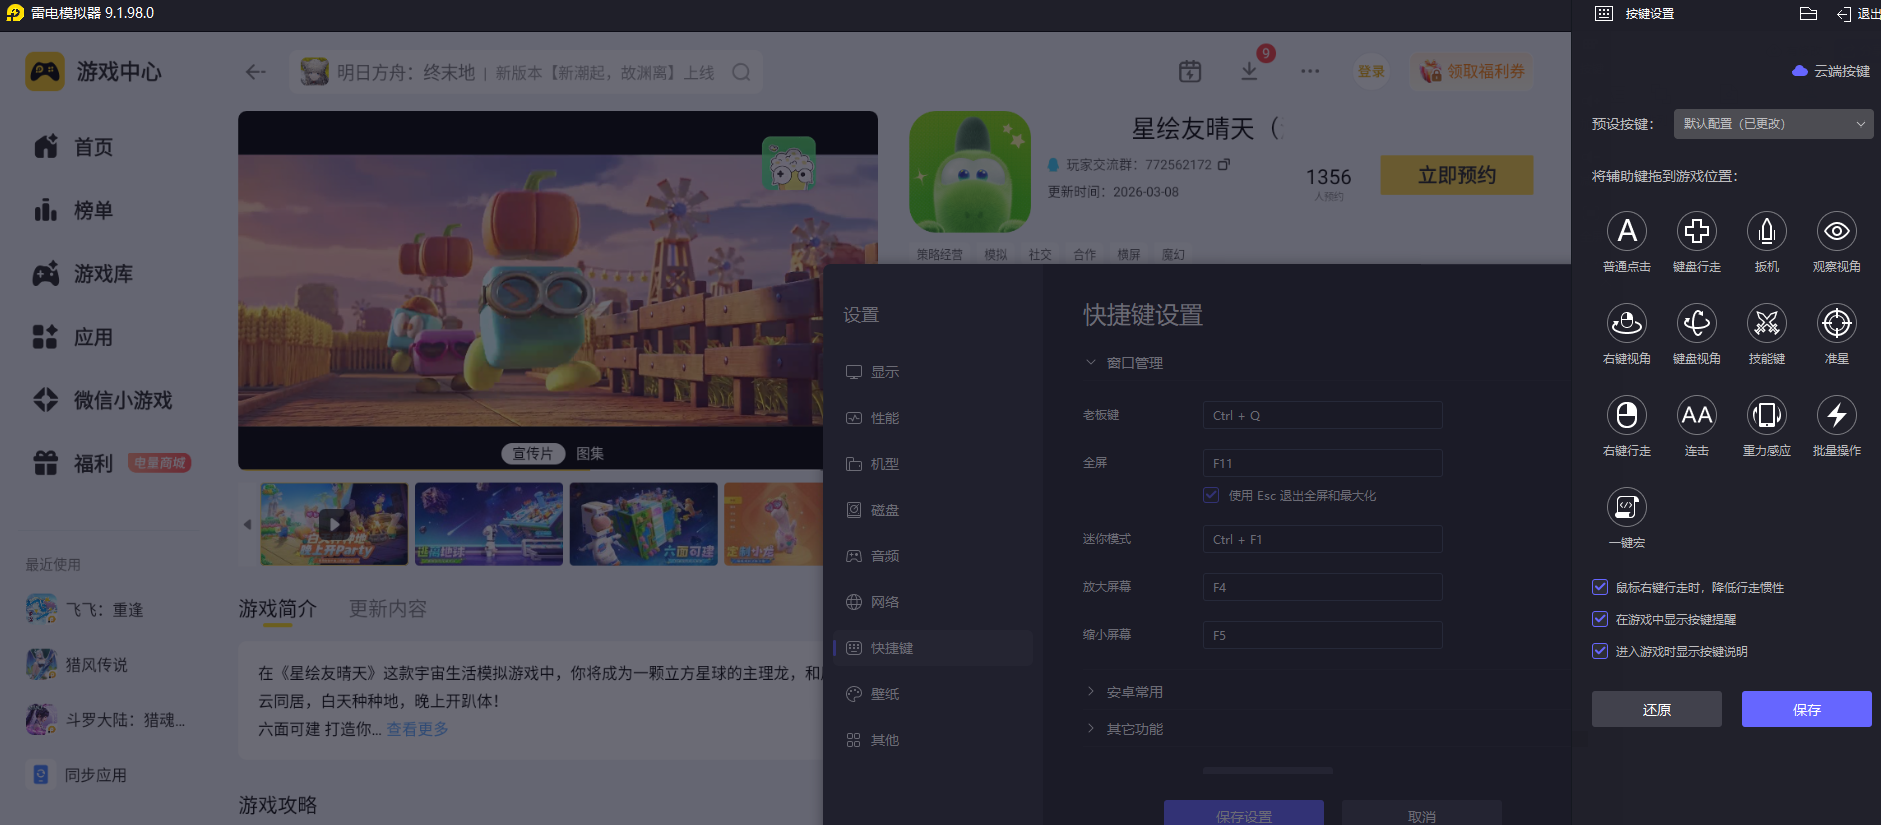Select the 键盘行走 D-pad key icon
The height and width of the screenshot is (825, 1881).
1697,231
